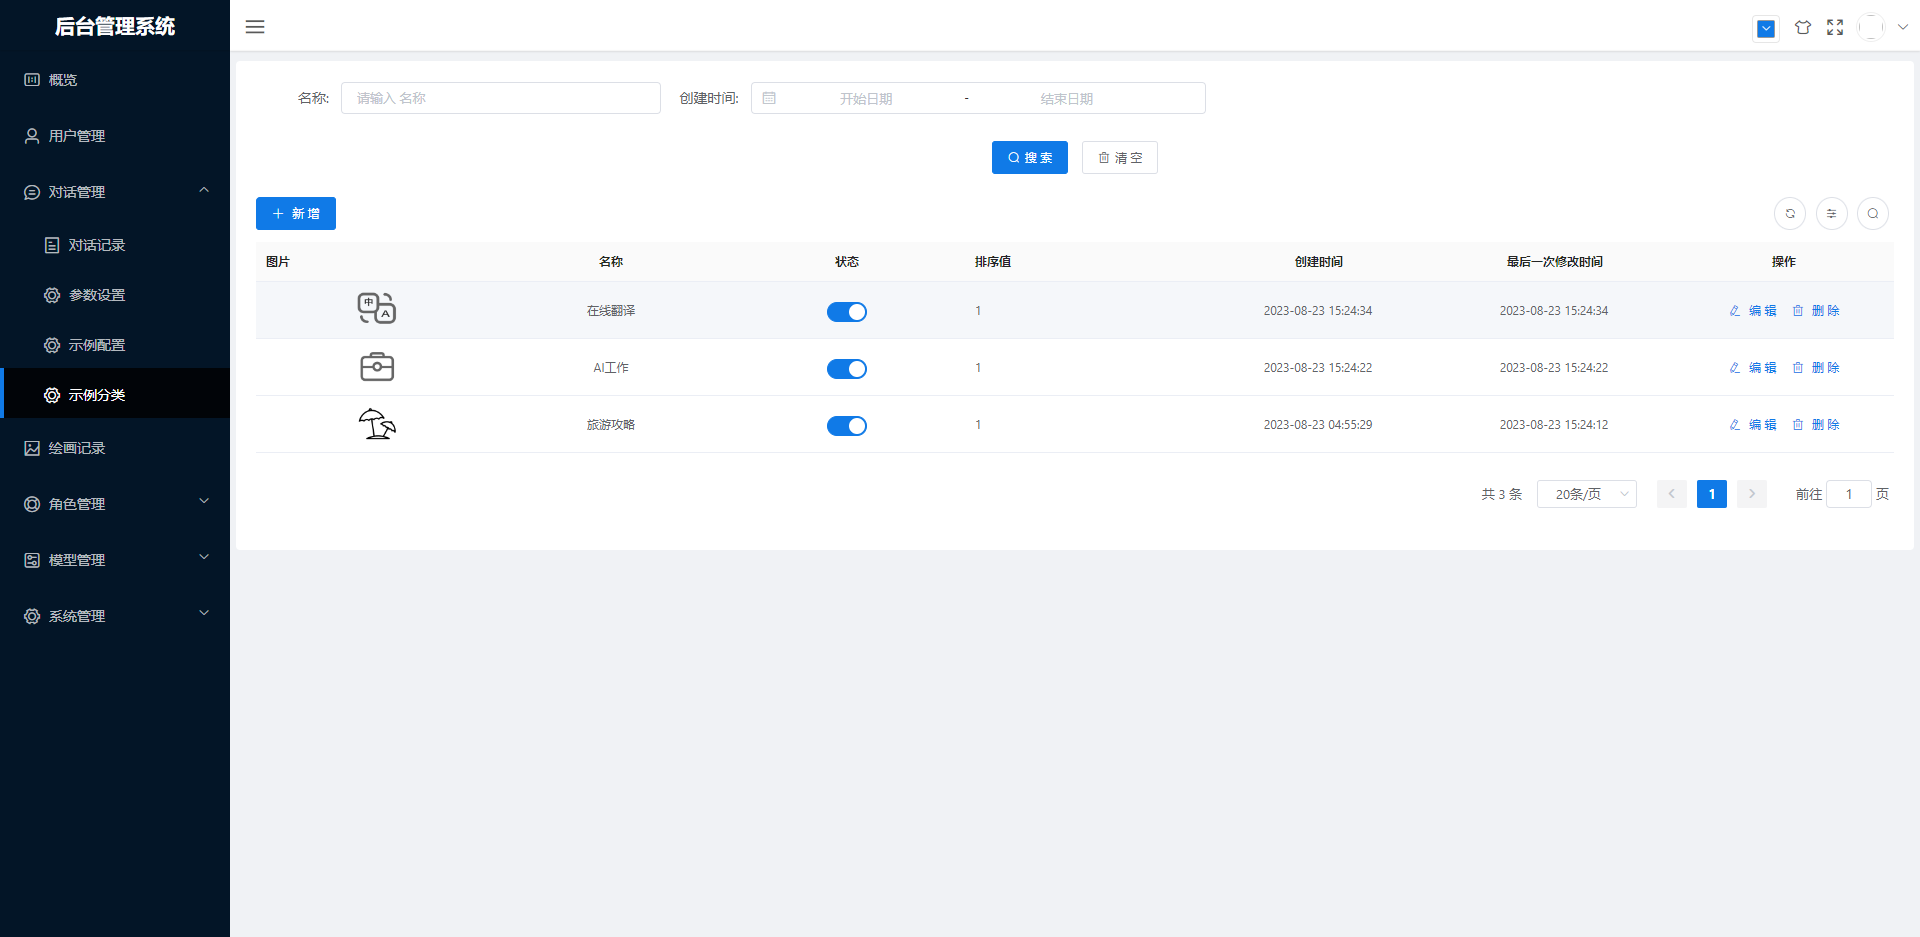Toggle fullscreen mode icon
The height and width of the screenshot is (937, 1920).
click(x=1835, y=28)
